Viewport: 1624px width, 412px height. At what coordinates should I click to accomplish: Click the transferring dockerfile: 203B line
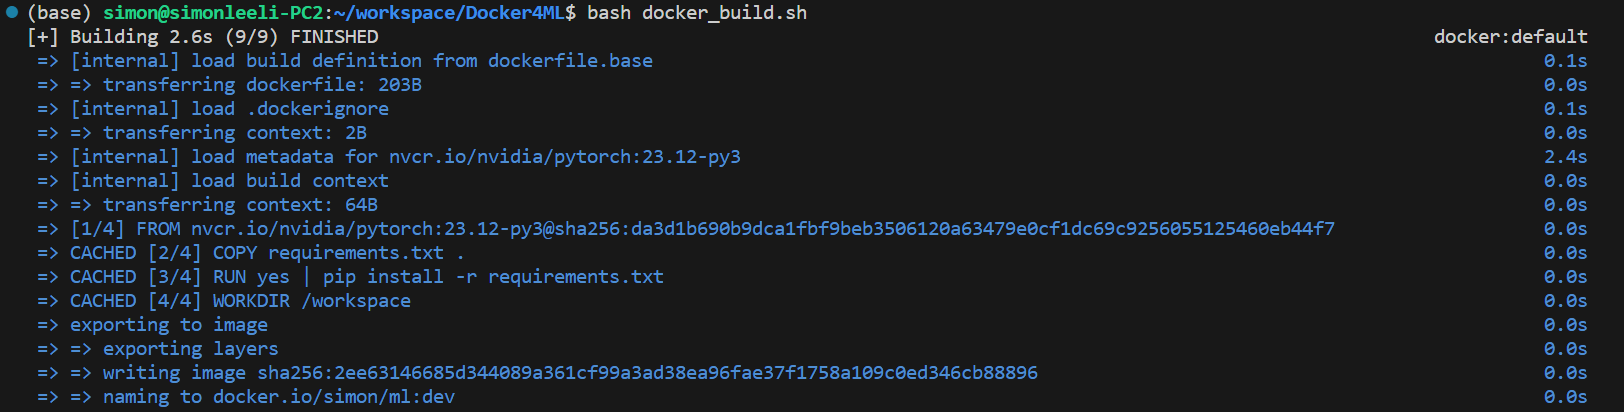pos(262,85)
